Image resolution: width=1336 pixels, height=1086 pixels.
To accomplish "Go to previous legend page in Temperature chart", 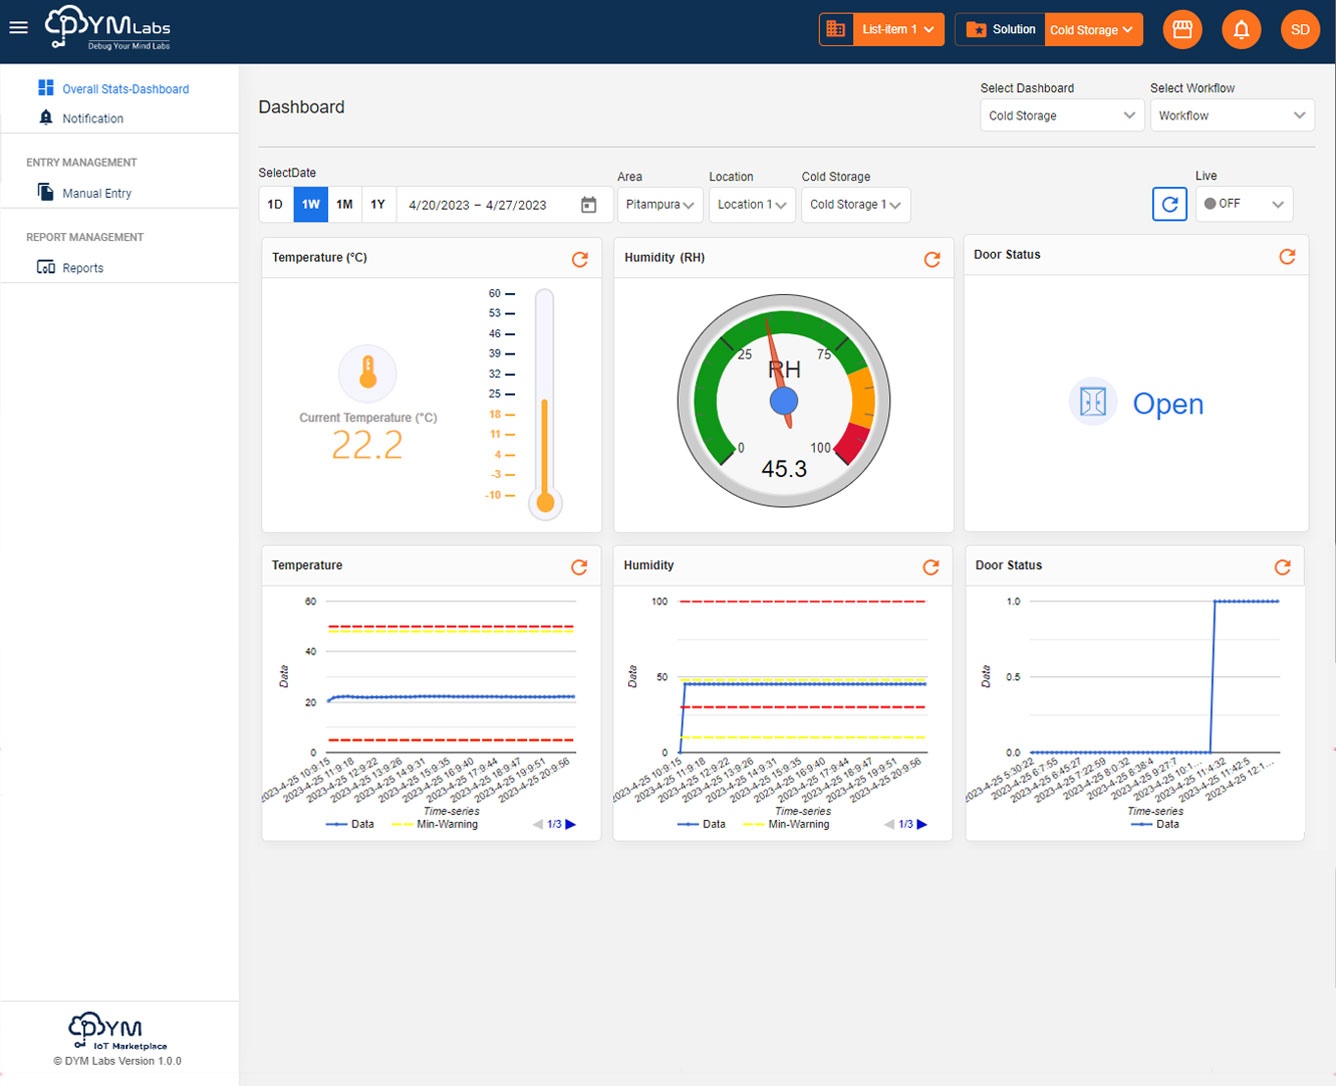I will (538, 824).
